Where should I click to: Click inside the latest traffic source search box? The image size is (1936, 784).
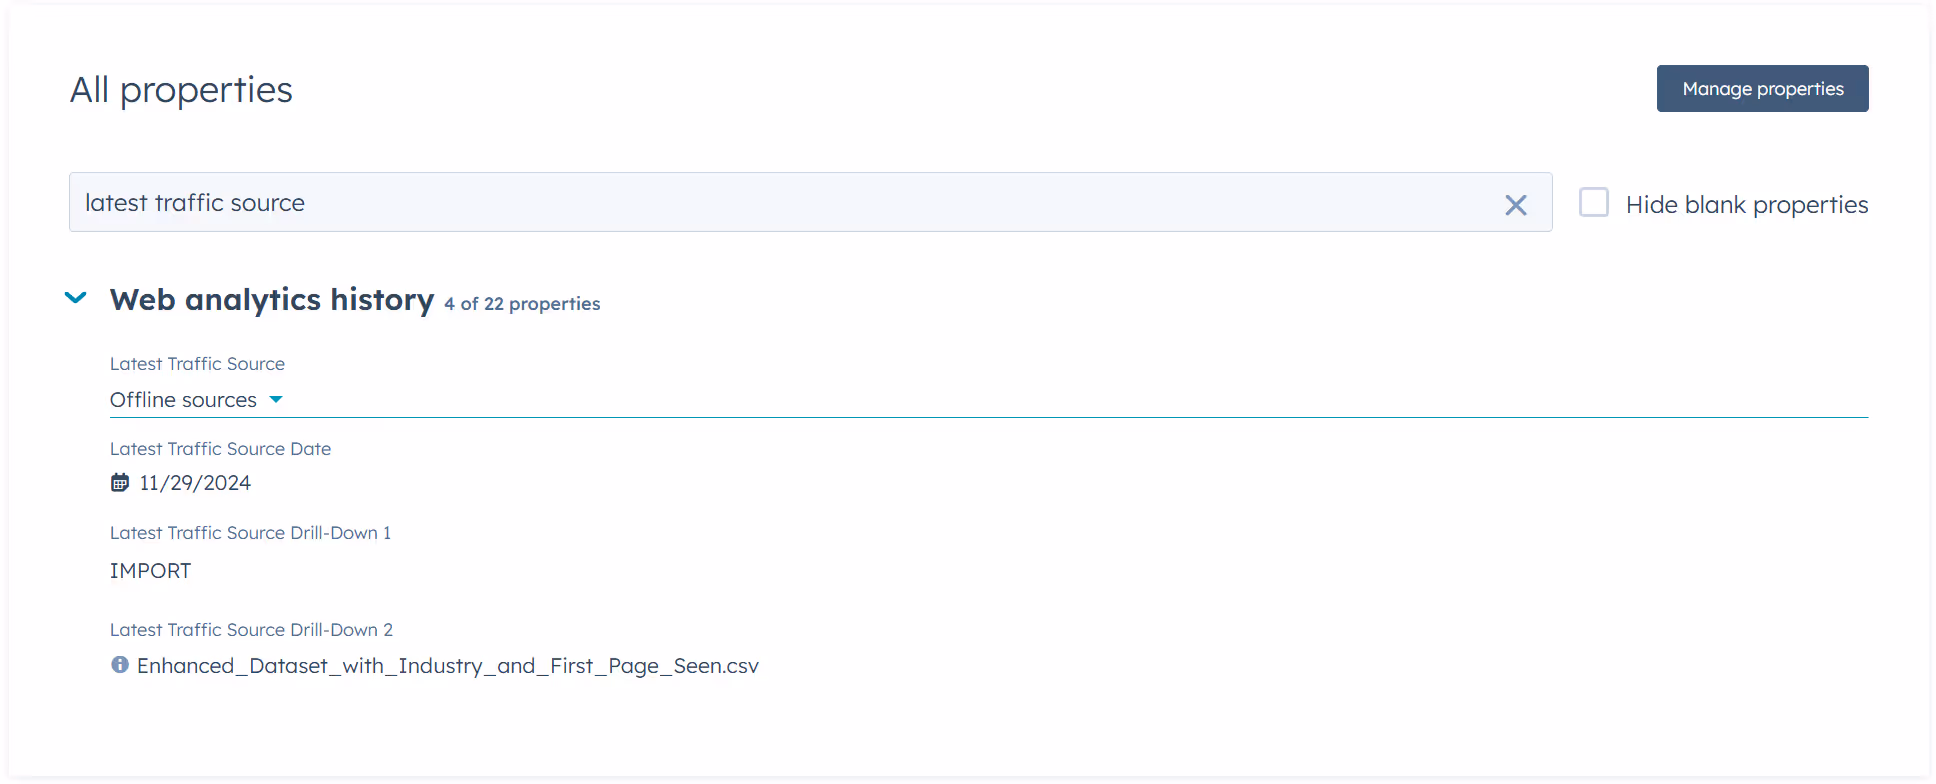(700, 202)
